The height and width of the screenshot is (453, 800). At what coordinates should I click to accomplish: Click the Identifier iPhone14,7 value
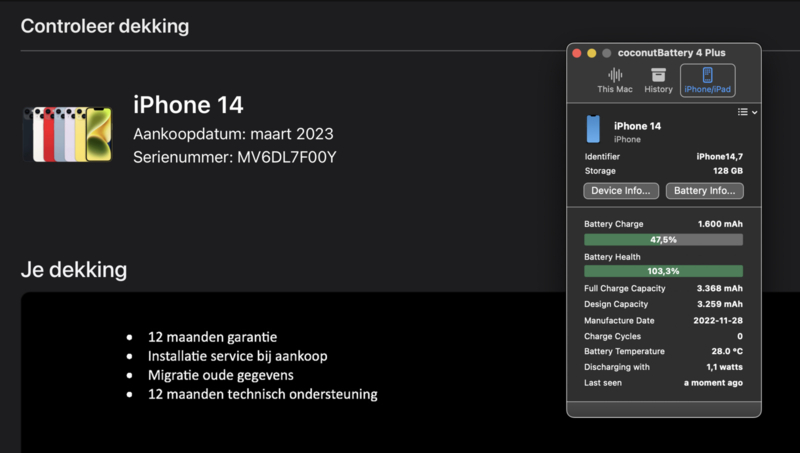tap(719, 157)
